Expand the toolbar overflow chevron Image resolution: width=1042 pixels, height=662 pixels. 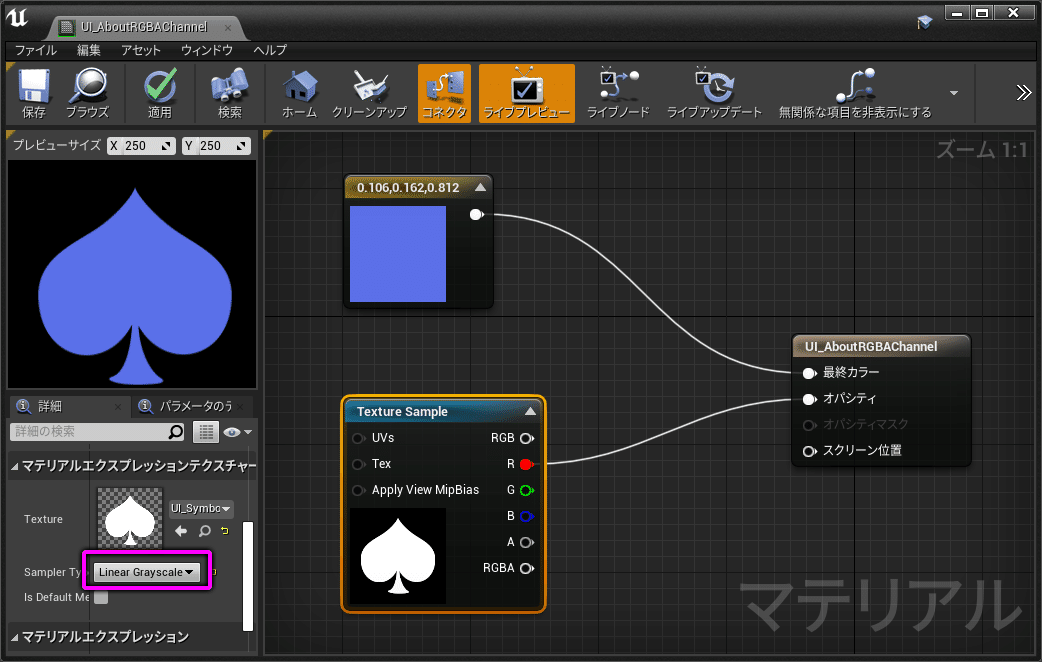click(x=1023, y=93)
